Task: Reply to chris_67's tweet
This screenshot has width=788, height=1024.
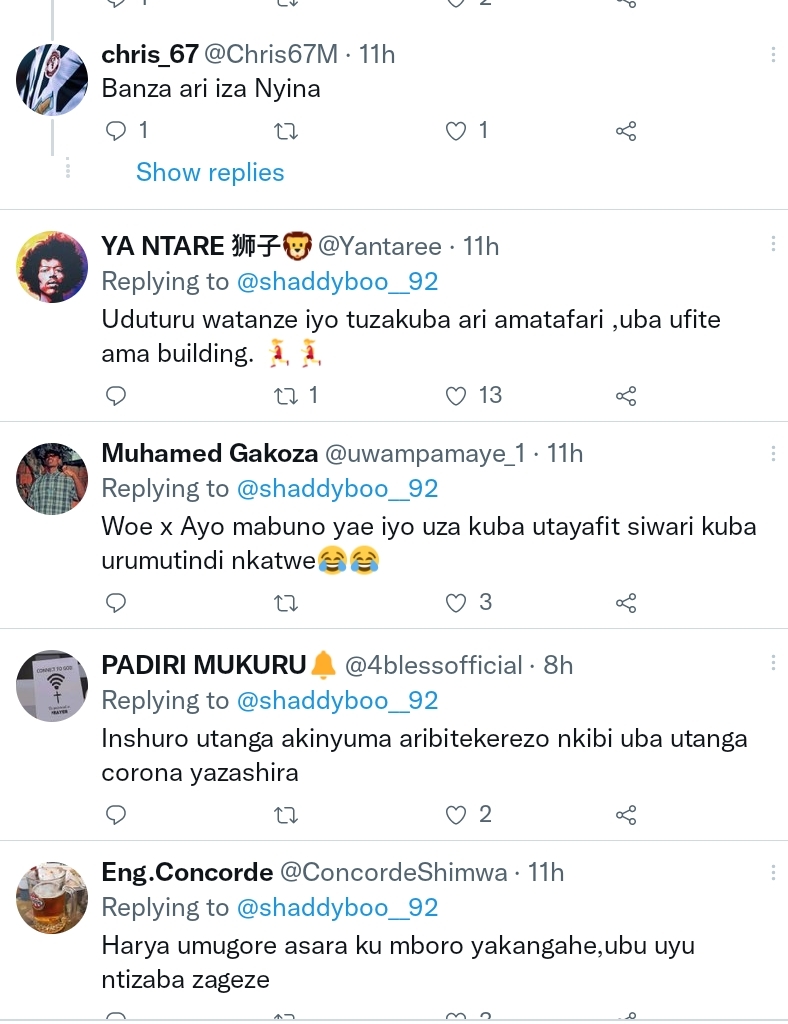Action: pyautogui.click(x=117, y=131)
